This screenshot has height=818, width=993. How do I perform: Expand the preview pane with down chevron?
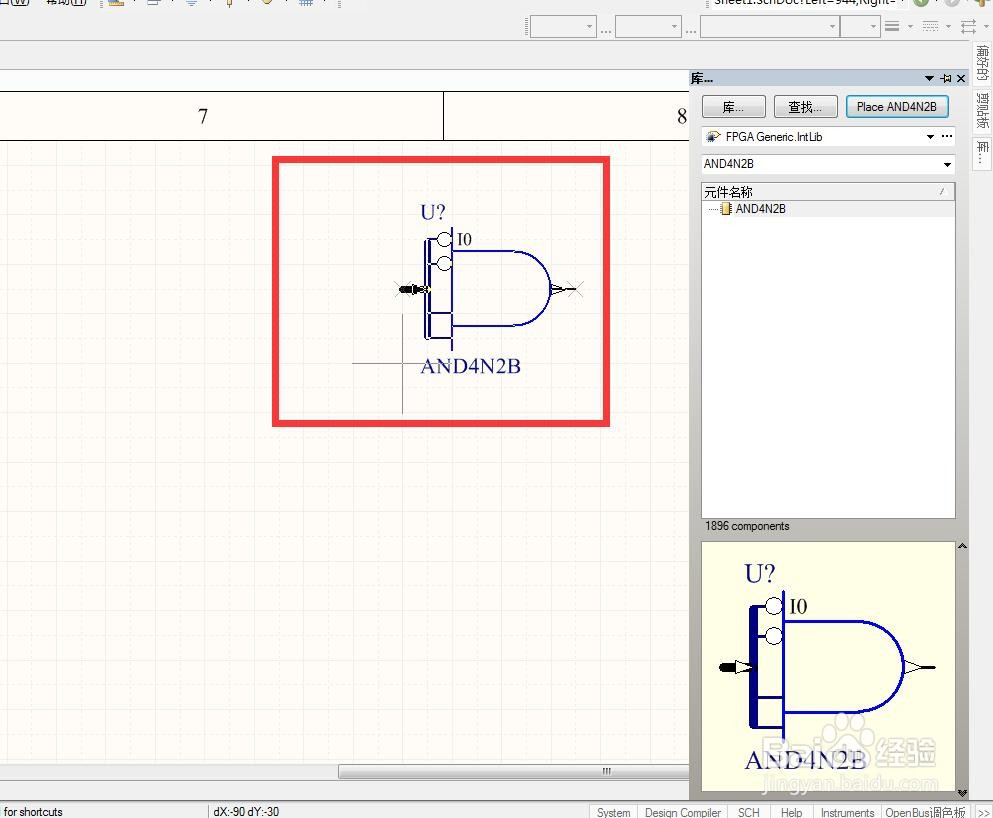click(962, 793)
